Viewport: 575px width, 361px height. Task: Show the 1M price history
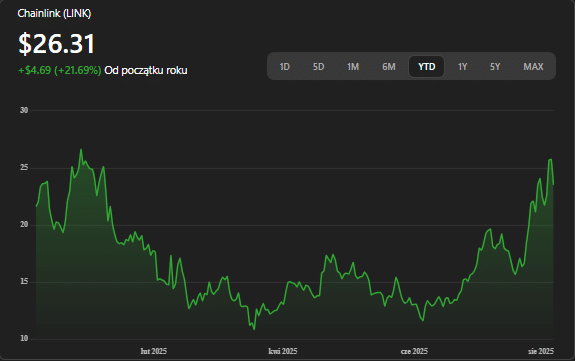pos(353,66)
